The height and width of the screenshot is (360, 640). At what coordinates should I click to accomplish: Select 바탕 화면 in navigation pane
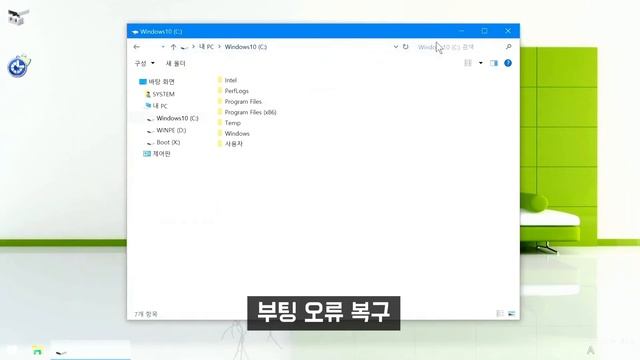point(157,82)
